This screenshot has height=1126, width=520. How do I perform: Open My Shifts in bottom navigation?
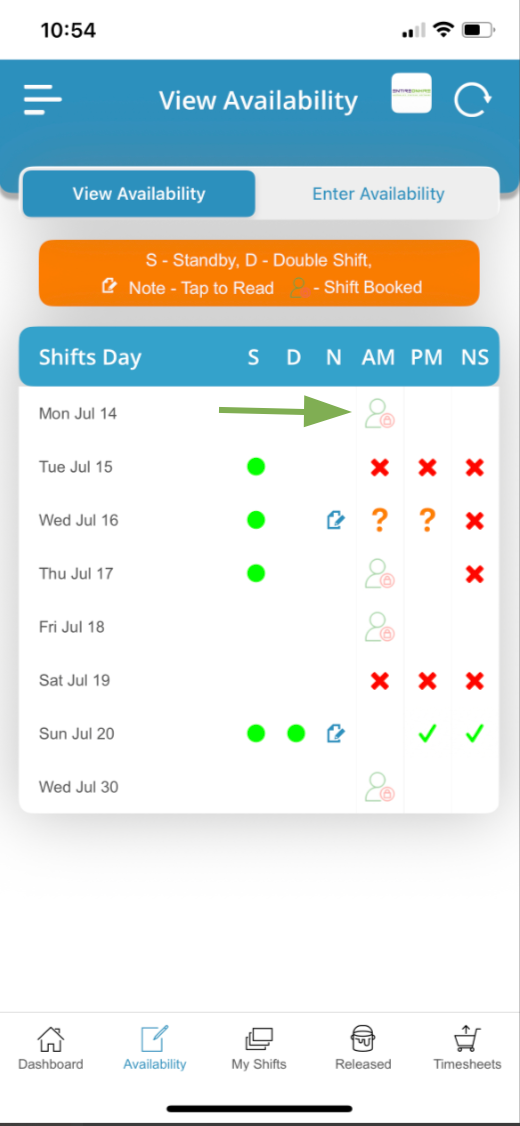(x=259, y=1048)
